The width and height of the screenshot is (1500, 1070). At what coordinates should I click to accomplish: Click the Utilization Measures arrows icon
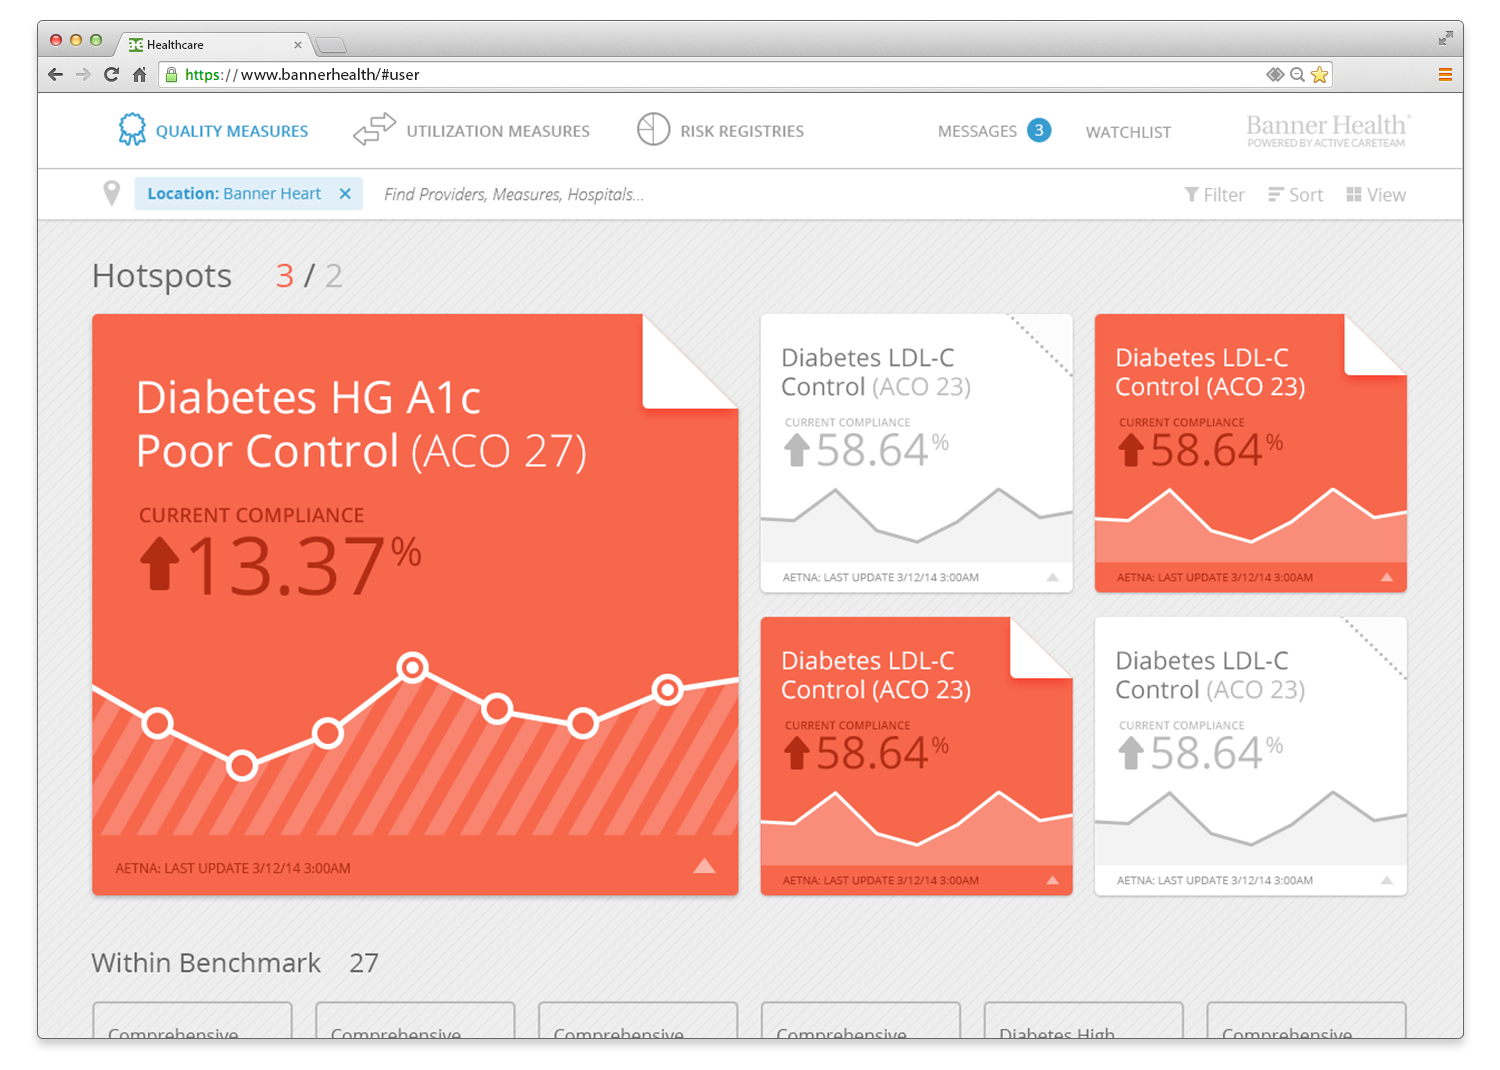click(x=374, y=130)
